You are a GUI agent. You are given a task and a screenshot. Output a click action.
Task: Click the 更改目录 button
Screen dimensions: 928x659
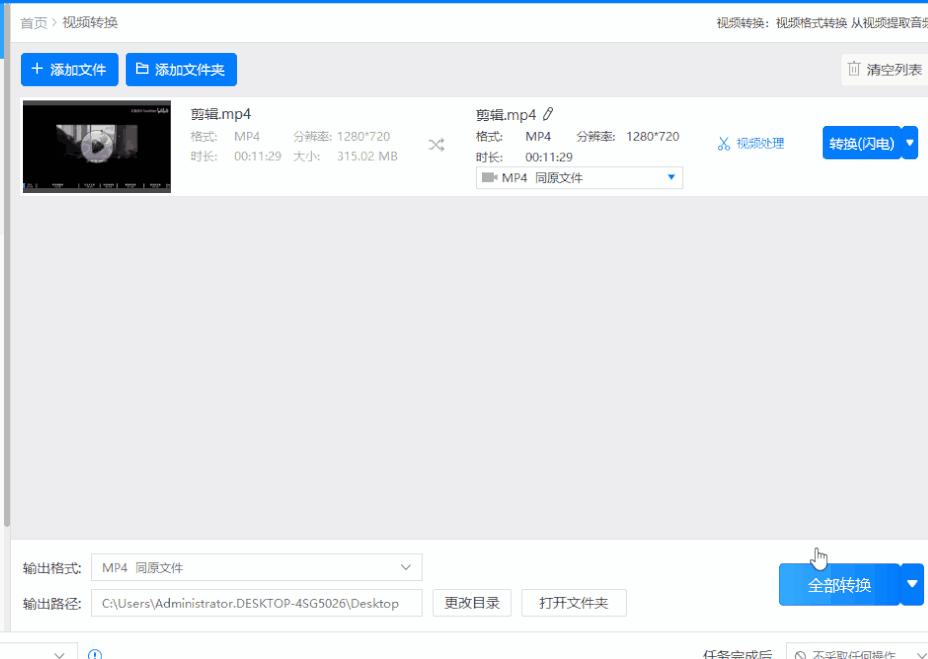pos(470,602)
